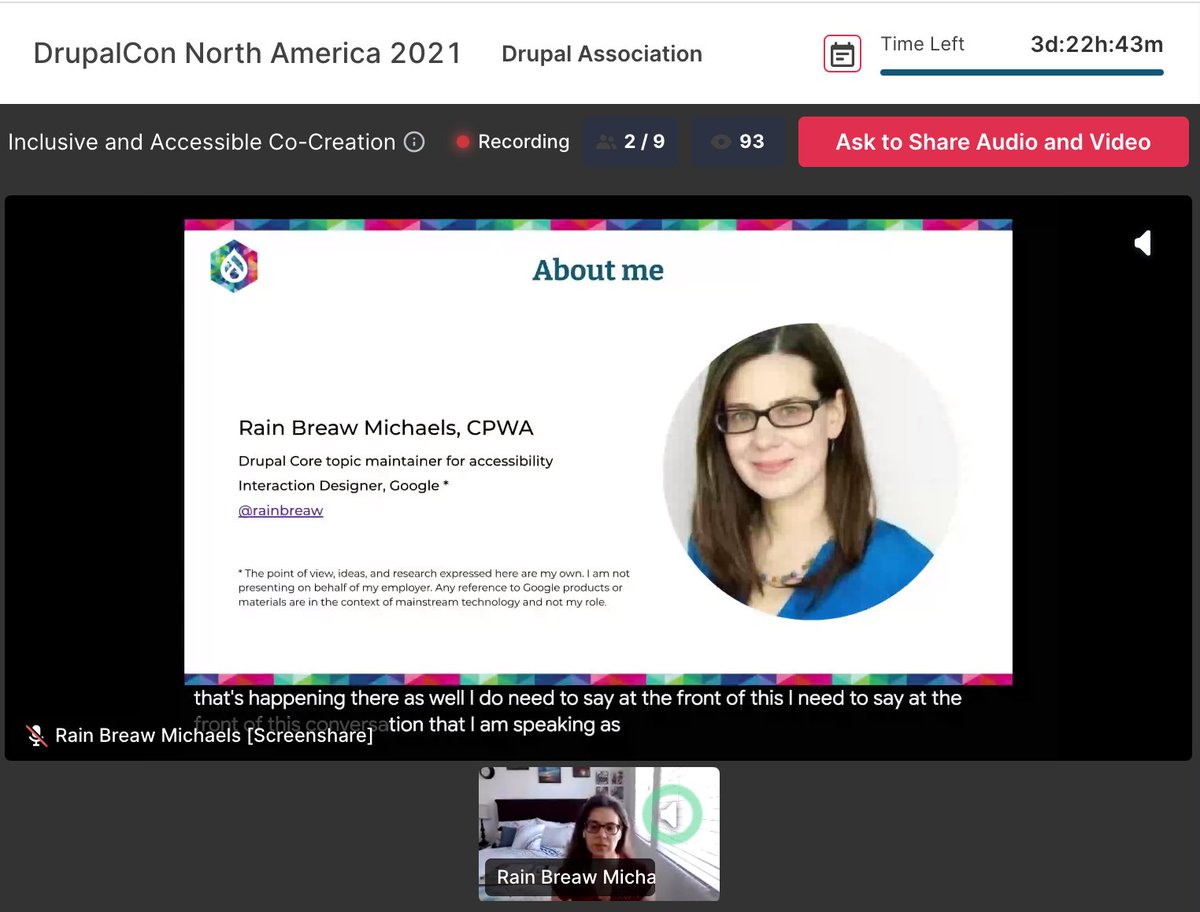The width and height of the screenshot is (1200, 912).
Task: Click Ask to Share Audio and Video
Action: (x=993, y=142)
